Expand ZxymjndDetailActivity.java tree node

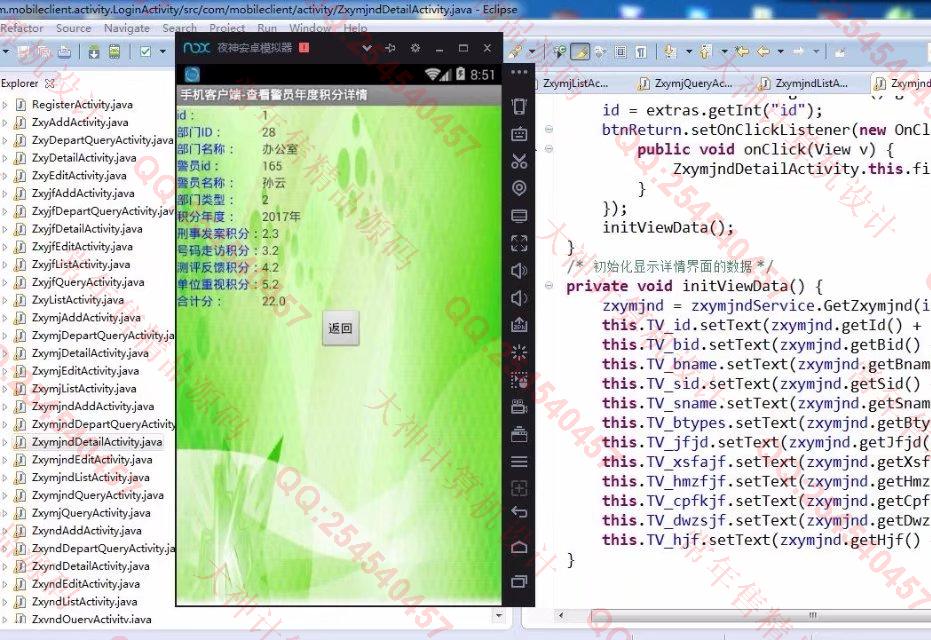(x=5, y=442)
